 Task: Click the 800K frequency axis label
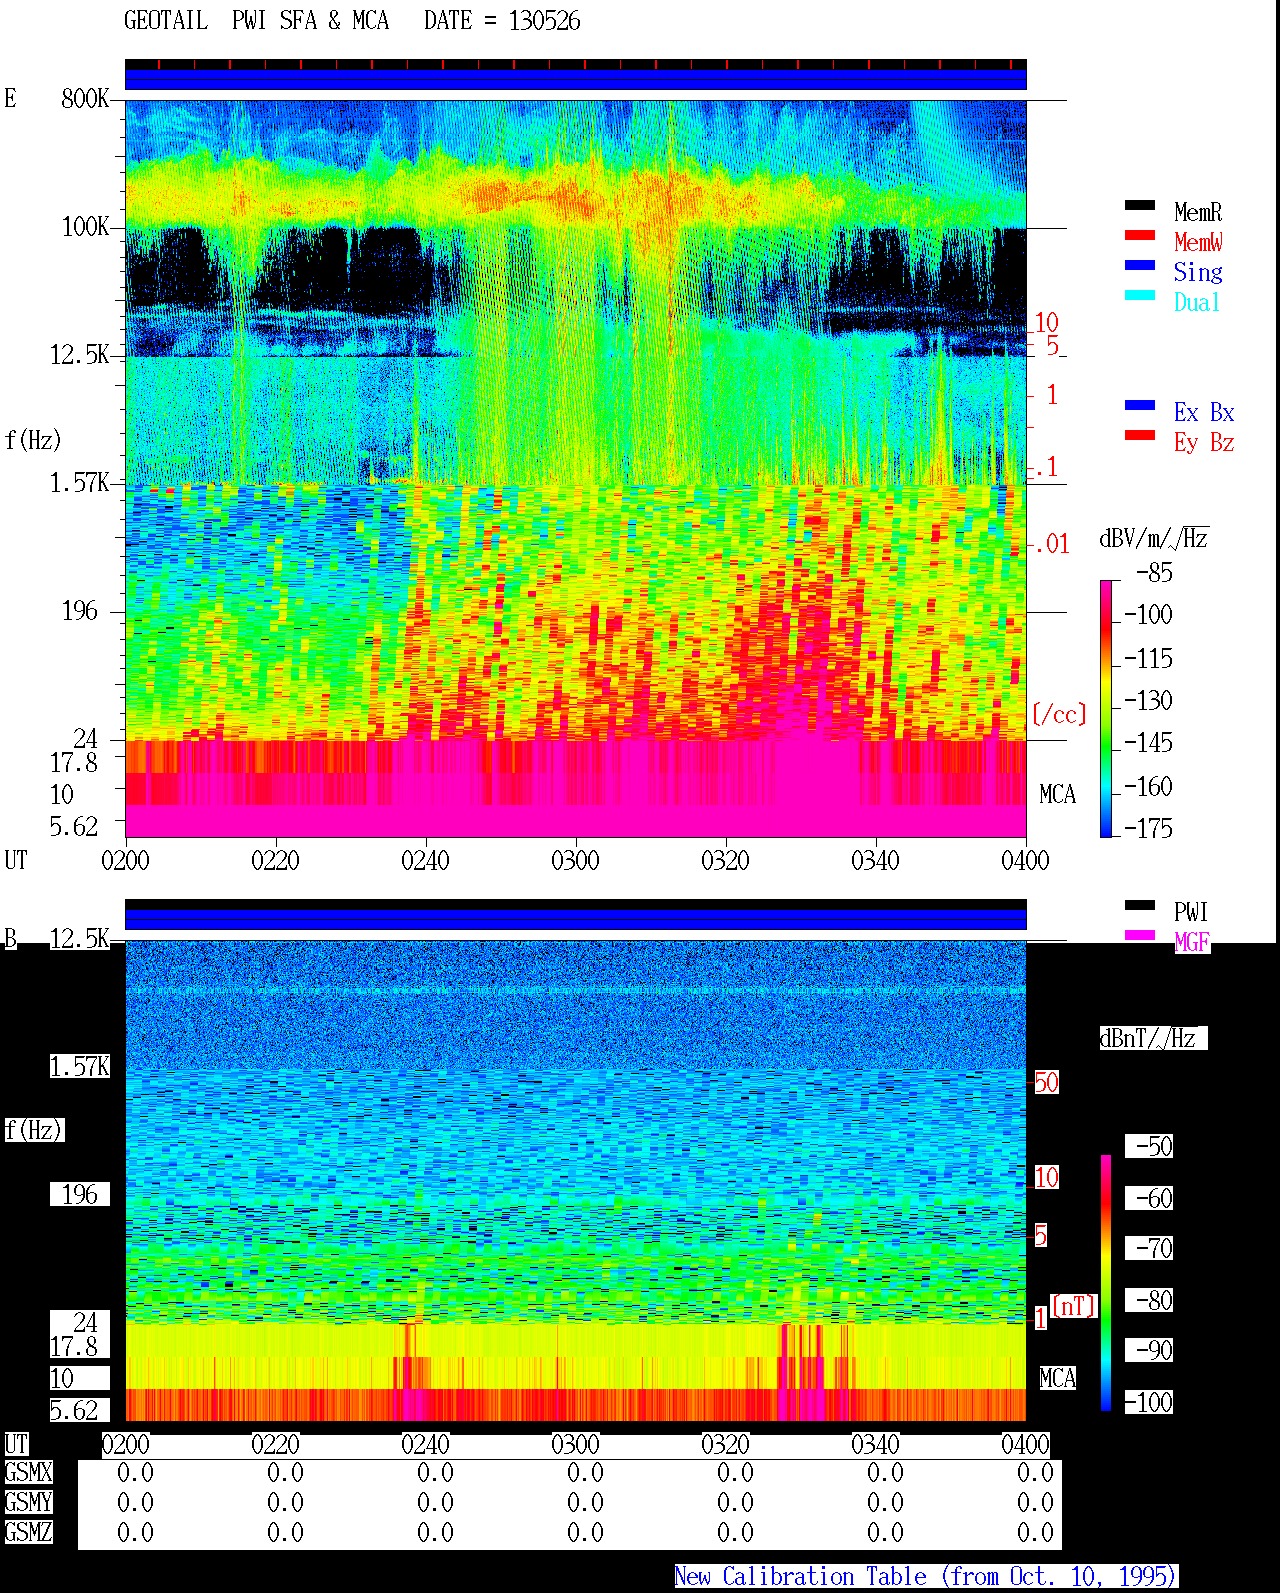click(x=85, y=99)
